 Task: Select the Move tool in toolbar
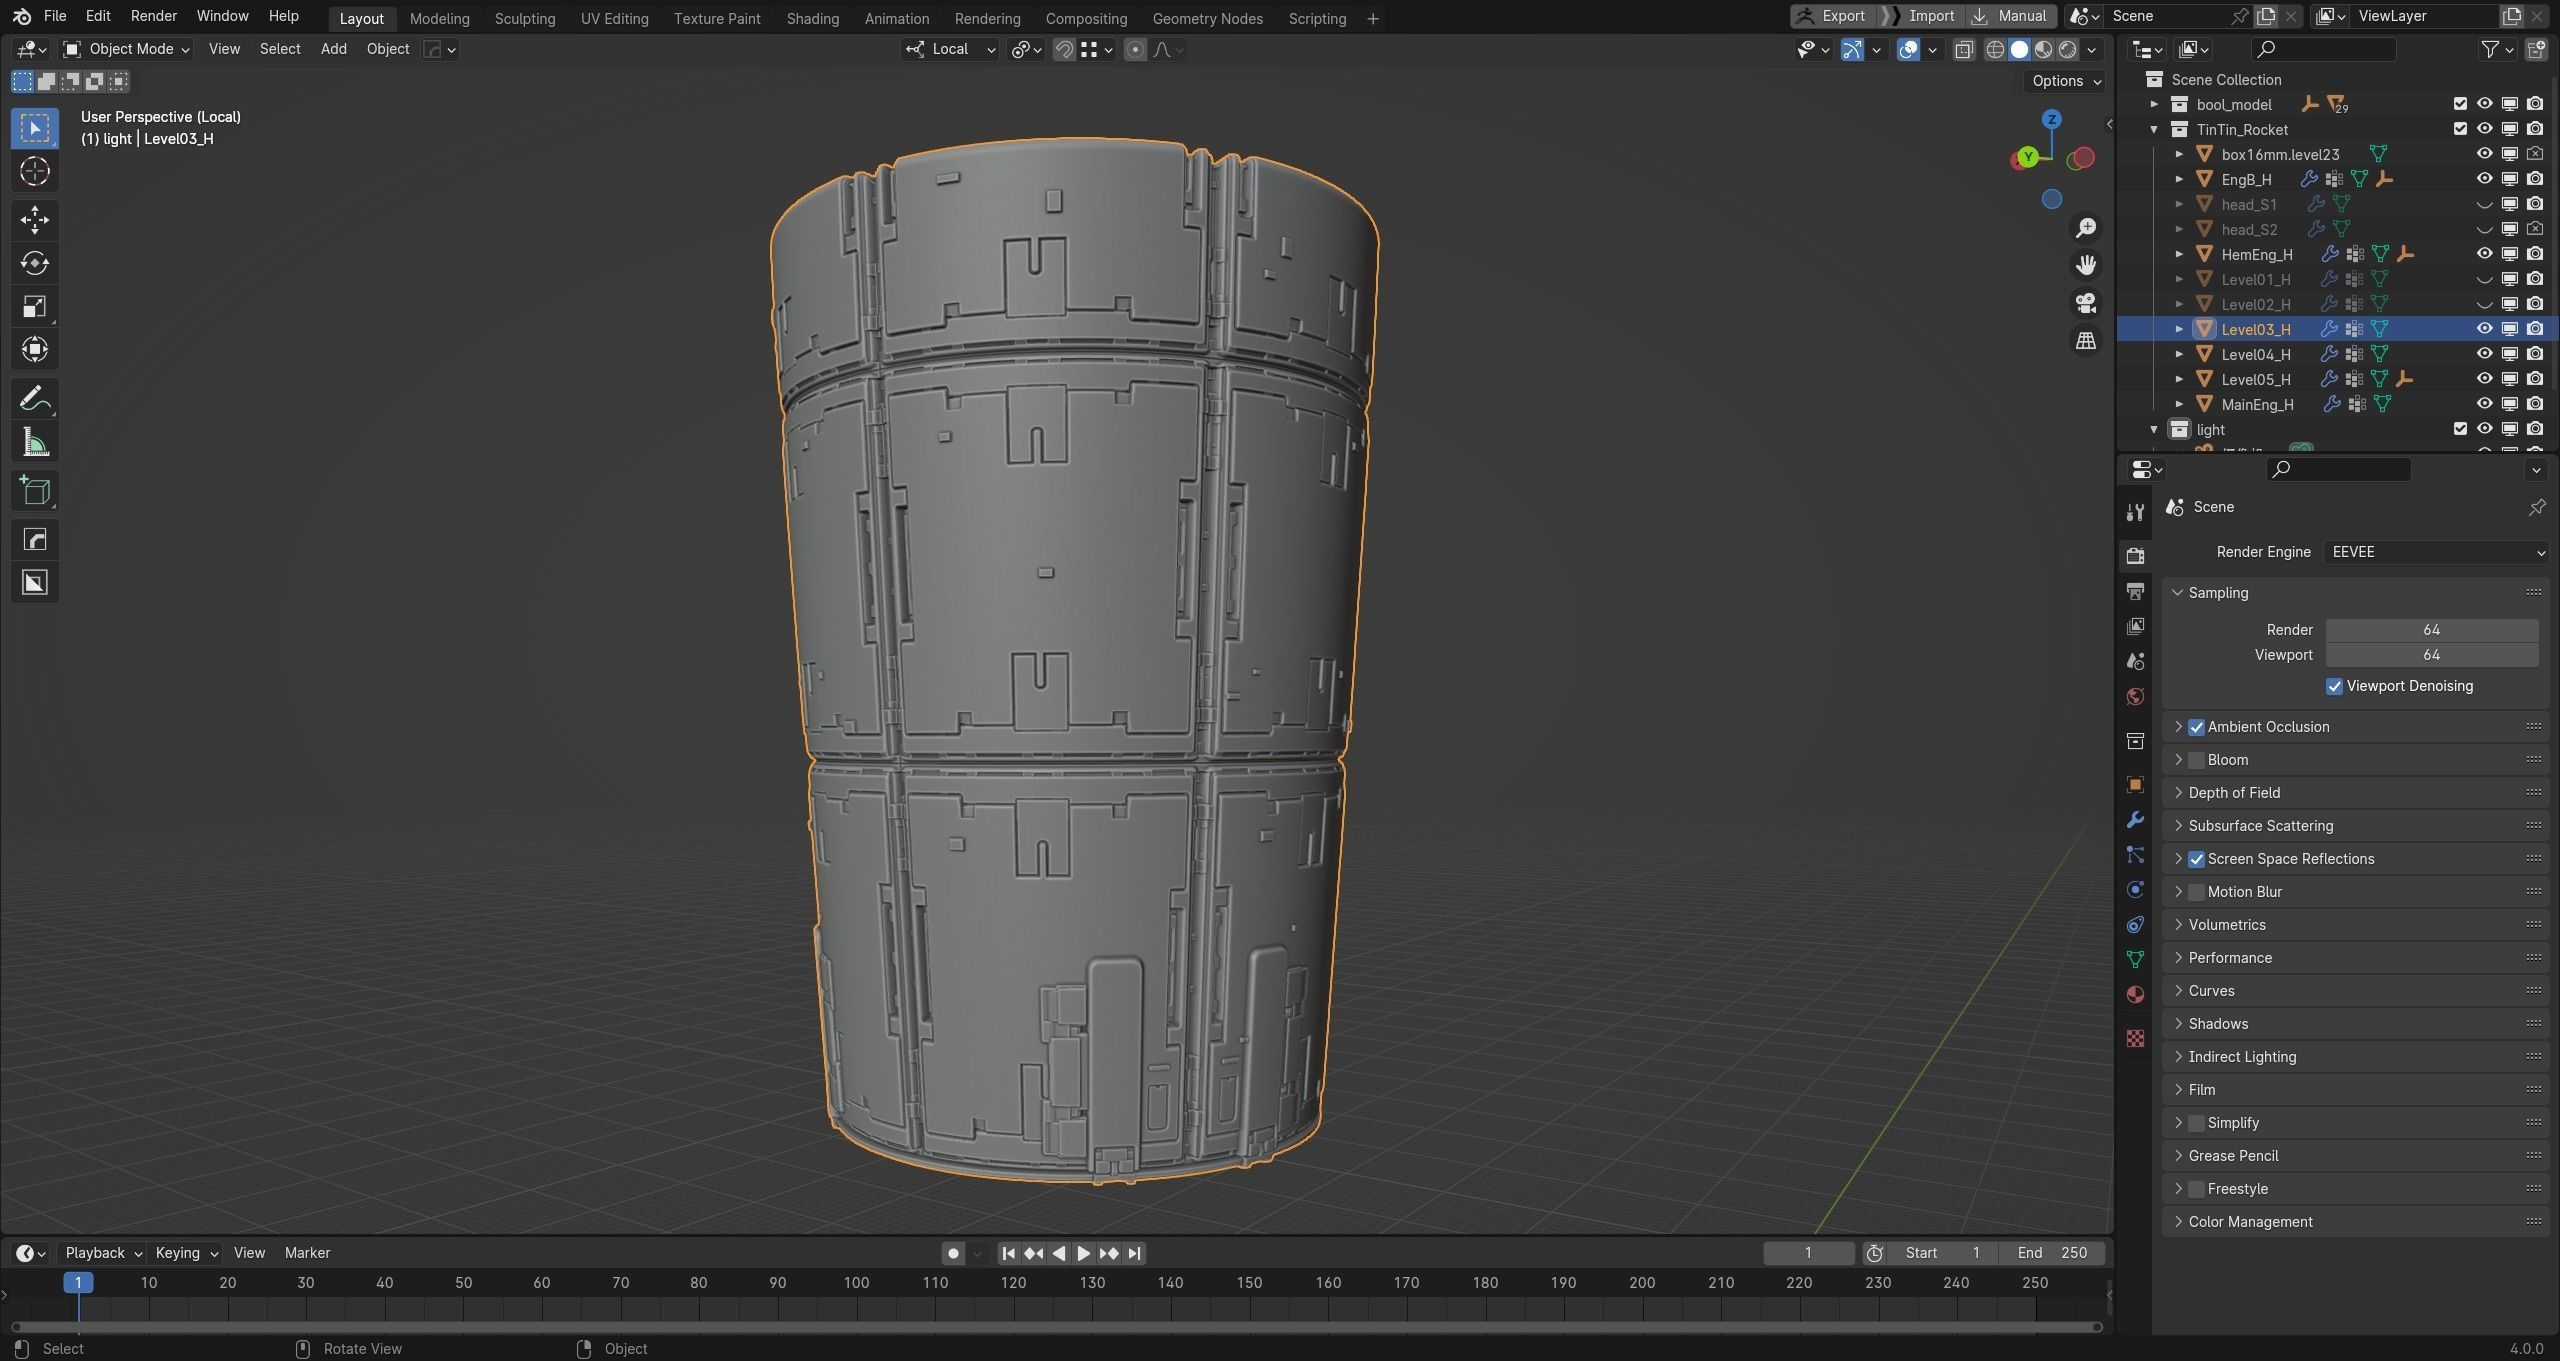click(x=35, y=220)
